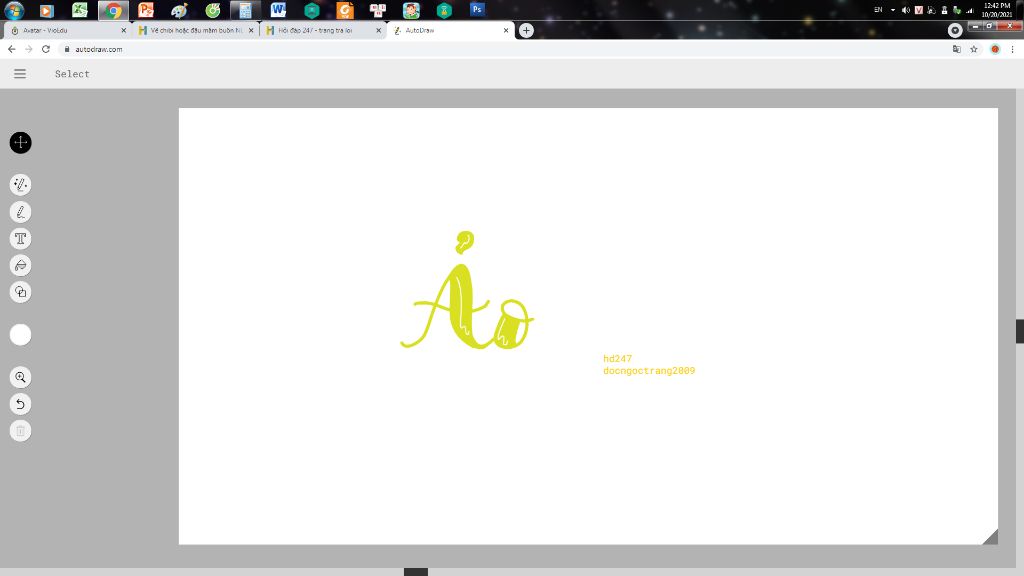This screenshot has width=1024, height=576.
Task: Open media player from the taskbar
Action: pos(46,10)
